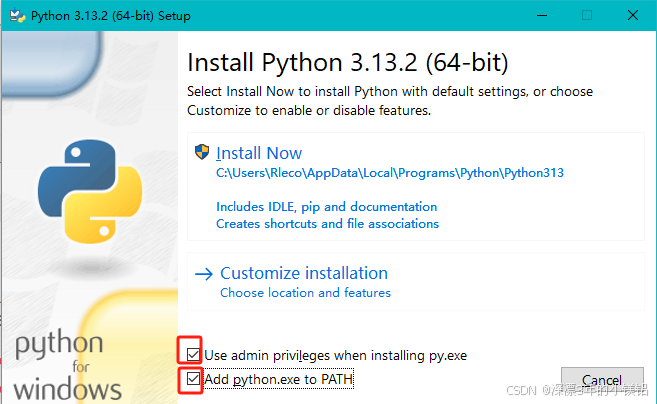Screen dimensions: 657x404
Task: Minimize the Python Setup window
Action: pos(542,16)
